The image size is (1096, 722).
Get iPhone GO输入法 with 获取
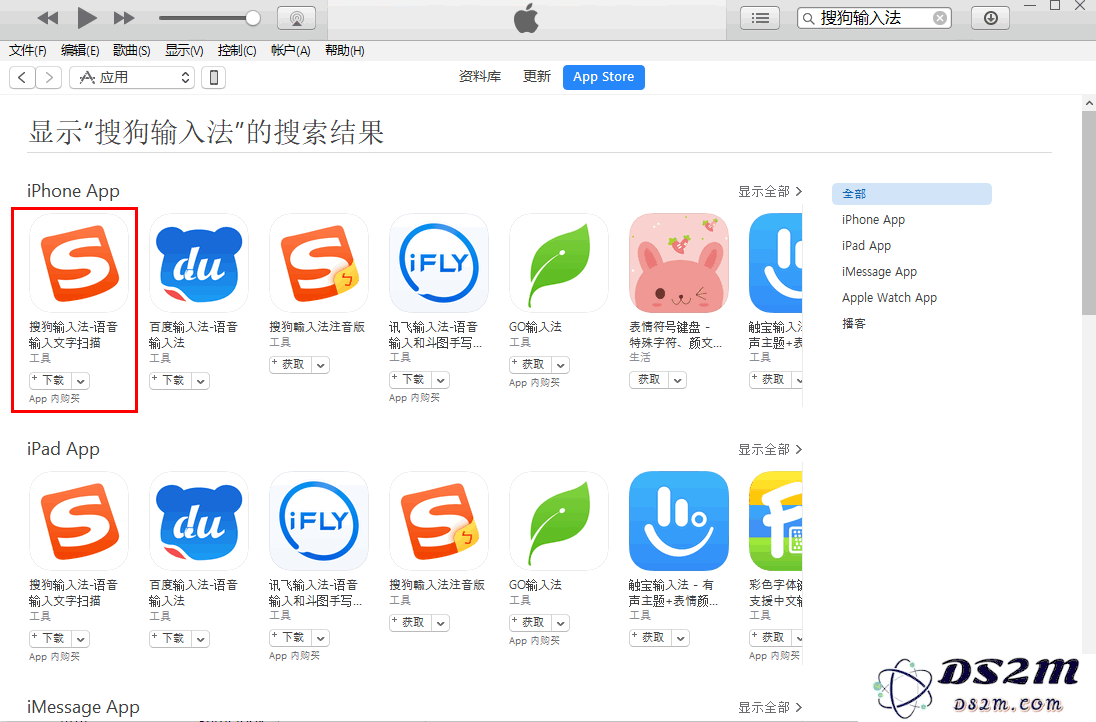[530, 364]
